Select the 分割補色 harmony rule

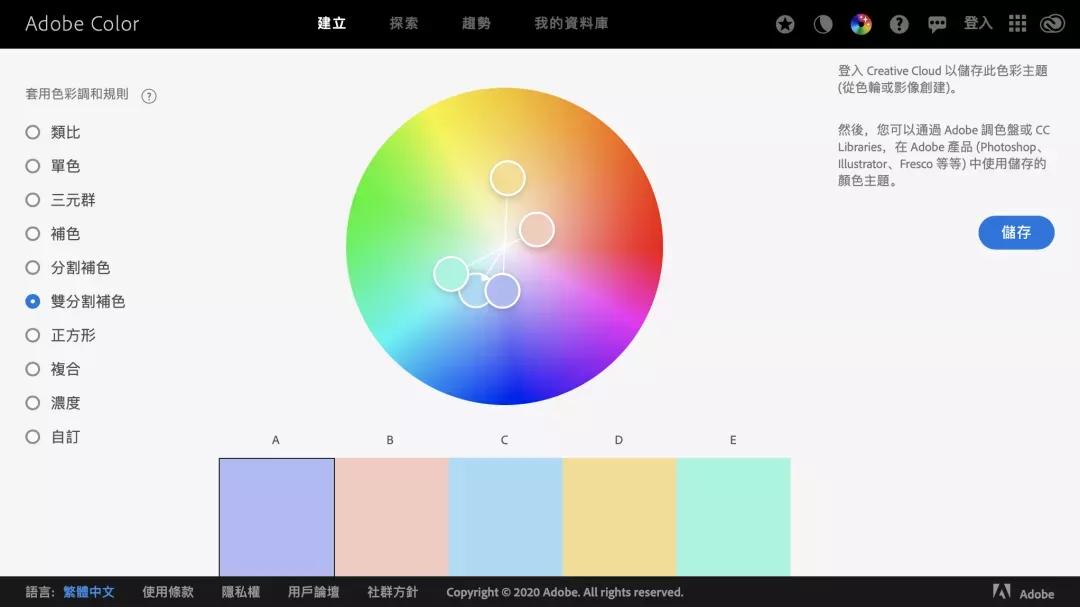point(68,267)
